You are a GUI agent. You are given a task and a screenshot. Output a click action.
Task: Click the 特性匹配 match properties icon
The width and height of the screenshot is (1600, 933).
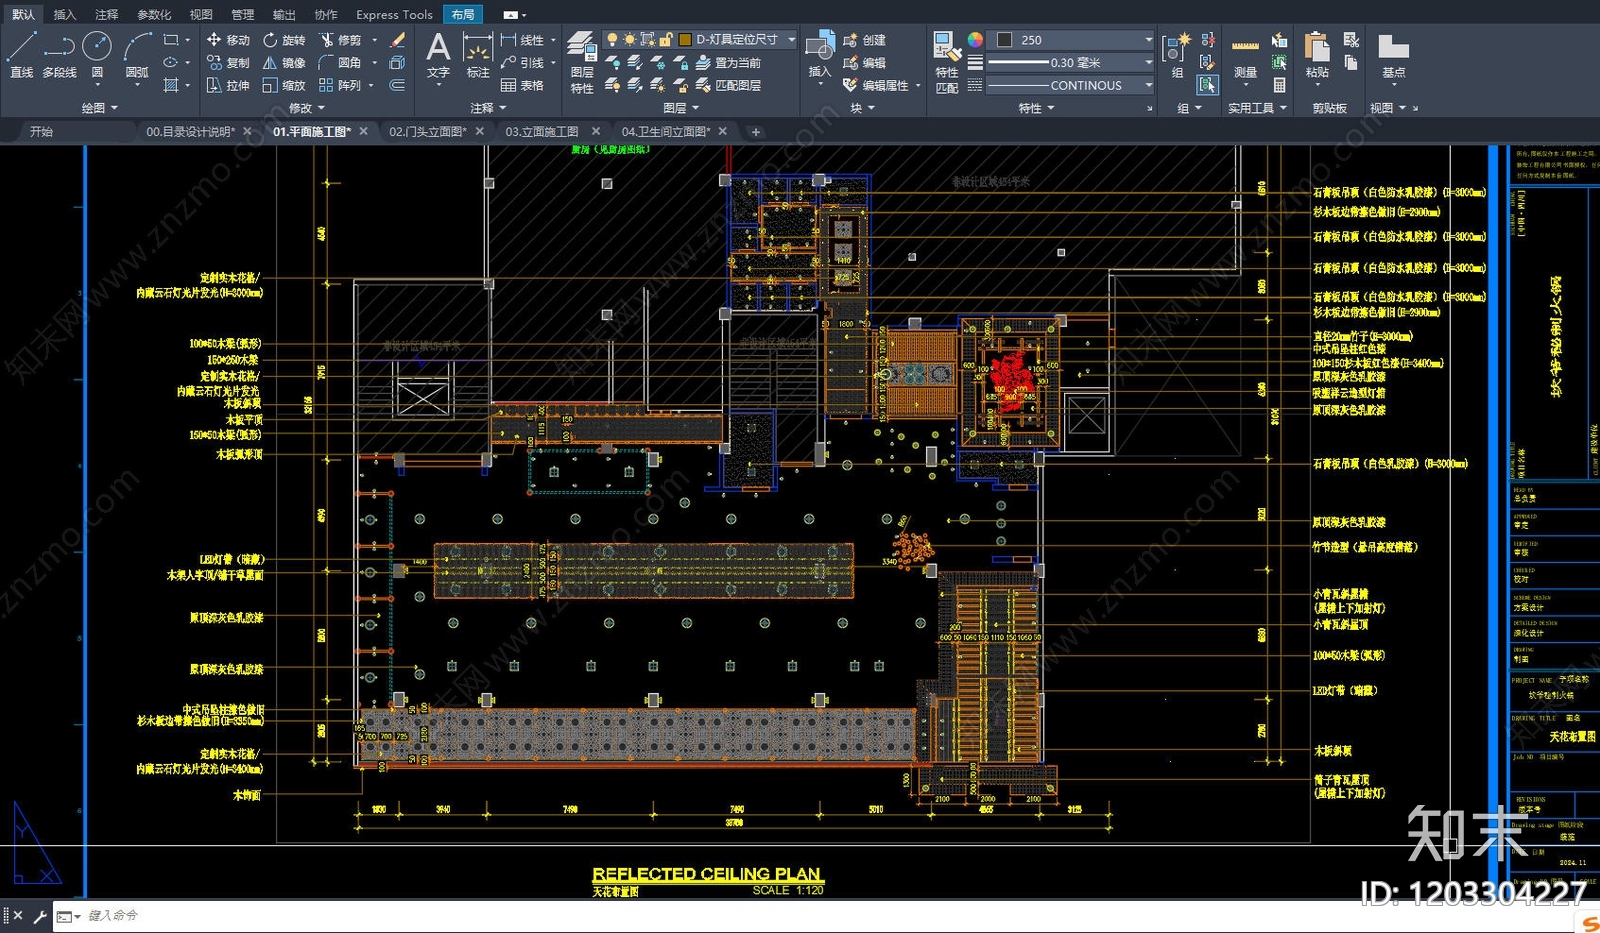click(946, 62)
